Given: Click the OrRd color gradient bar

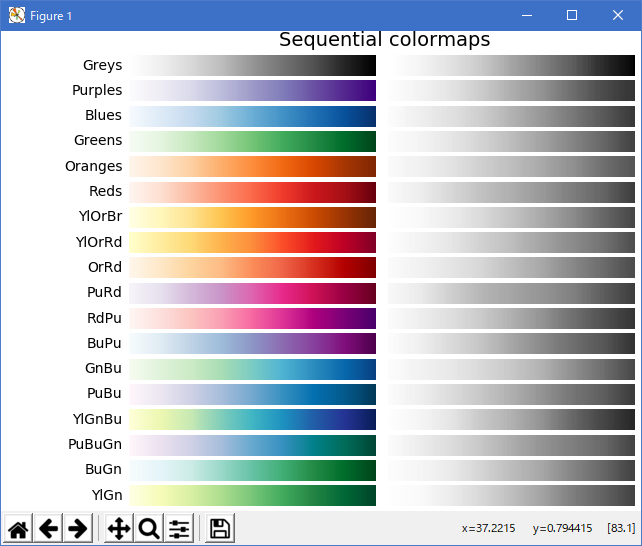Looking at the screenshot, I should point(253,268).
